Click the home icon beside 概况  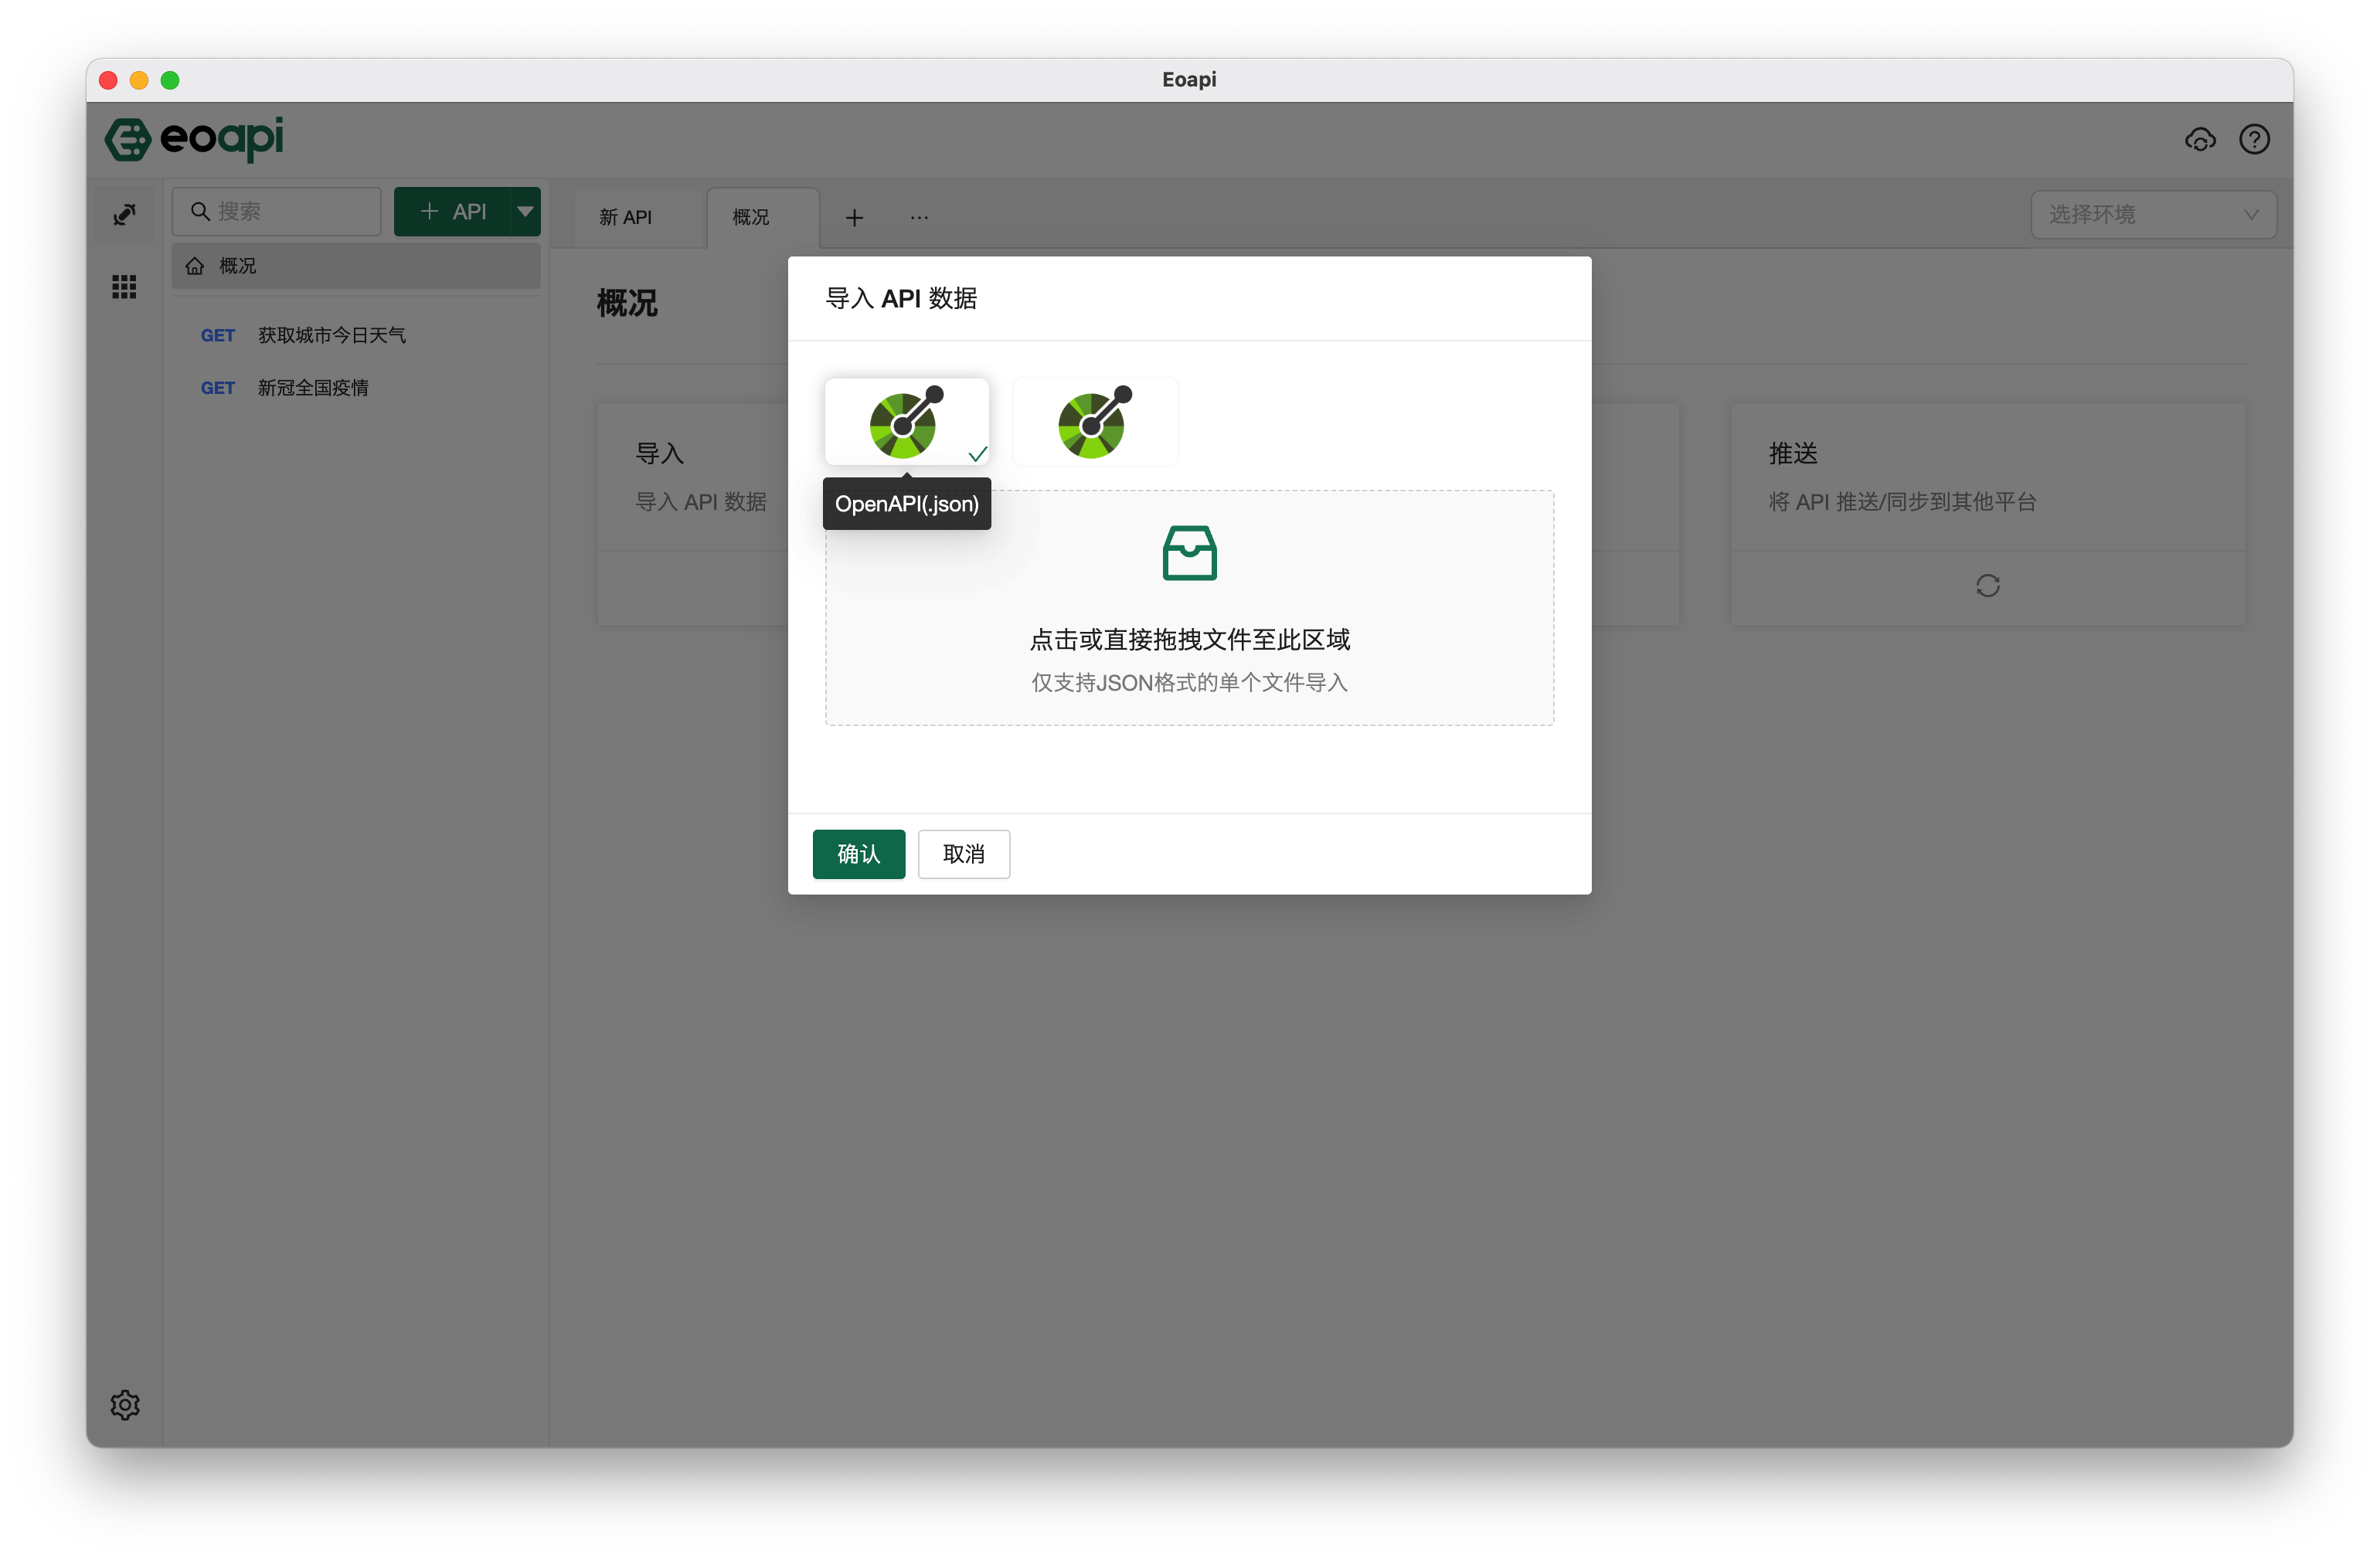tap(195, 266)
